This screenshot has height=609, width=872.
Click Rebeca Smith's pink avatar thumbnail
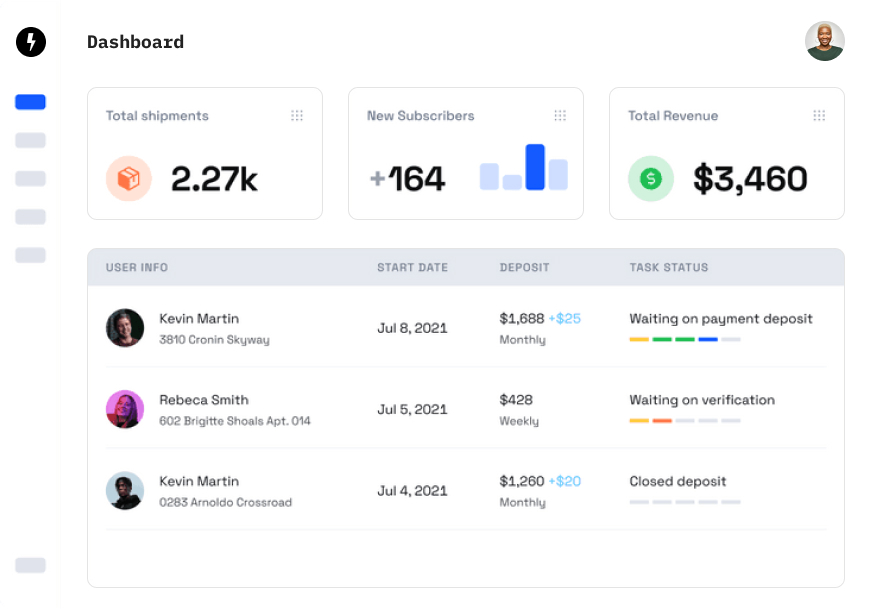[125, 409]
